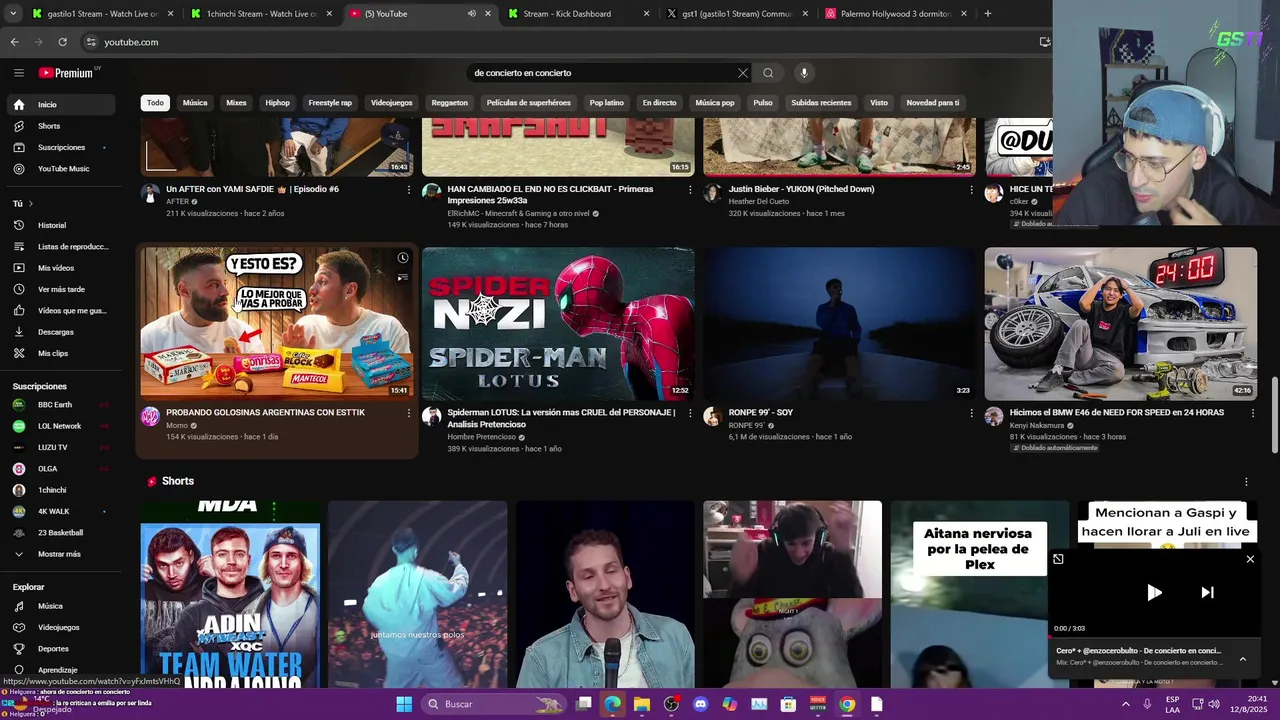
Task: Select the Videojuegos filter chip
Action: [x=391, y=103]
